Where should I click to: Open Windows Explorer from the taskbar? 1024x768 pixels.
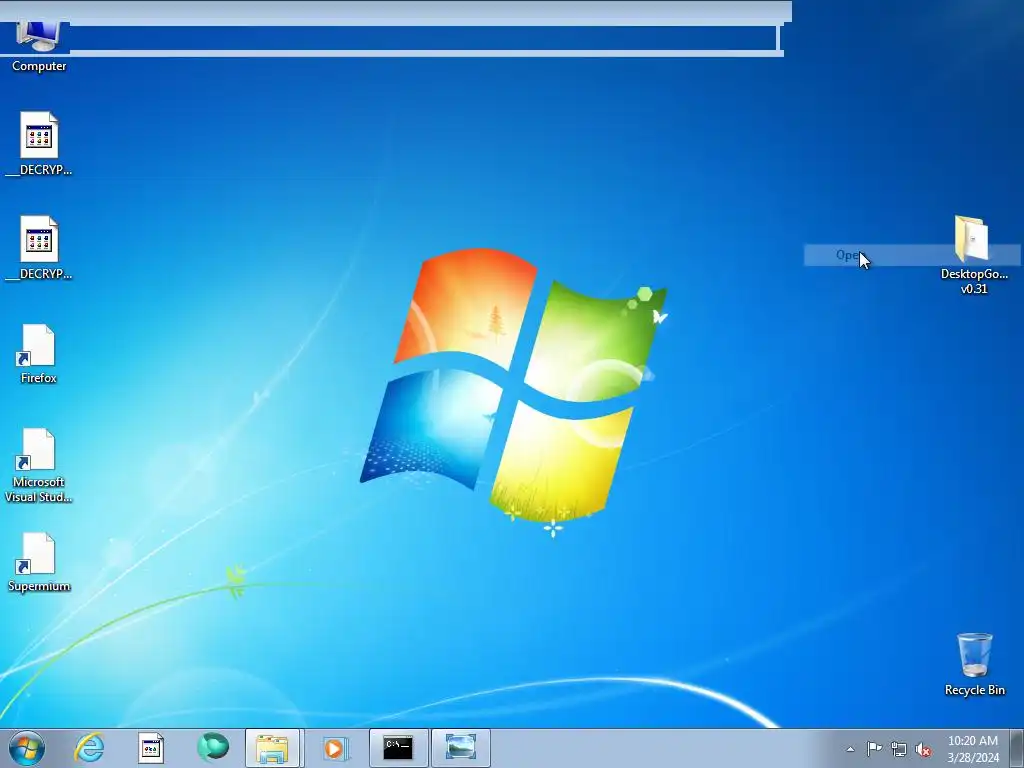coord(272,748)
